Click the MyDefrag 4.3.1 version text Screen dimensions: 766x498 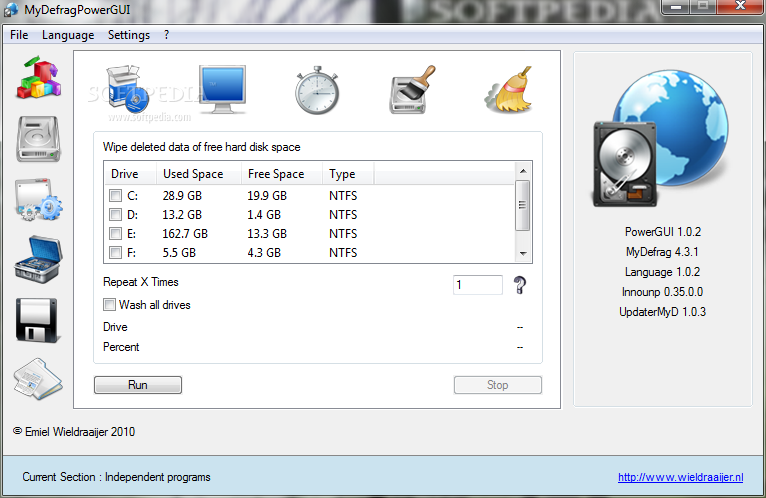tap(662, 252)
